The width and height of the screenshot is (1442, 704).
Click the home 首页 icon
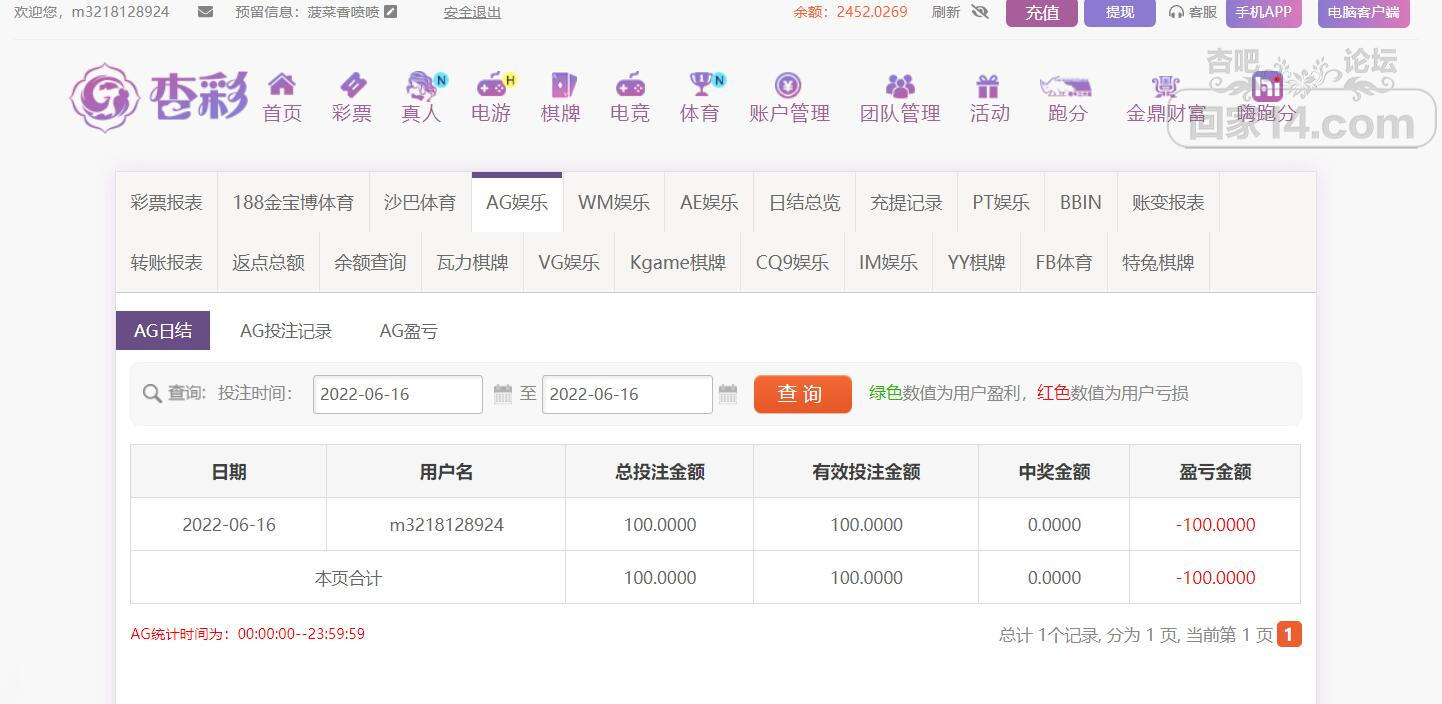(x=282, y=85)
